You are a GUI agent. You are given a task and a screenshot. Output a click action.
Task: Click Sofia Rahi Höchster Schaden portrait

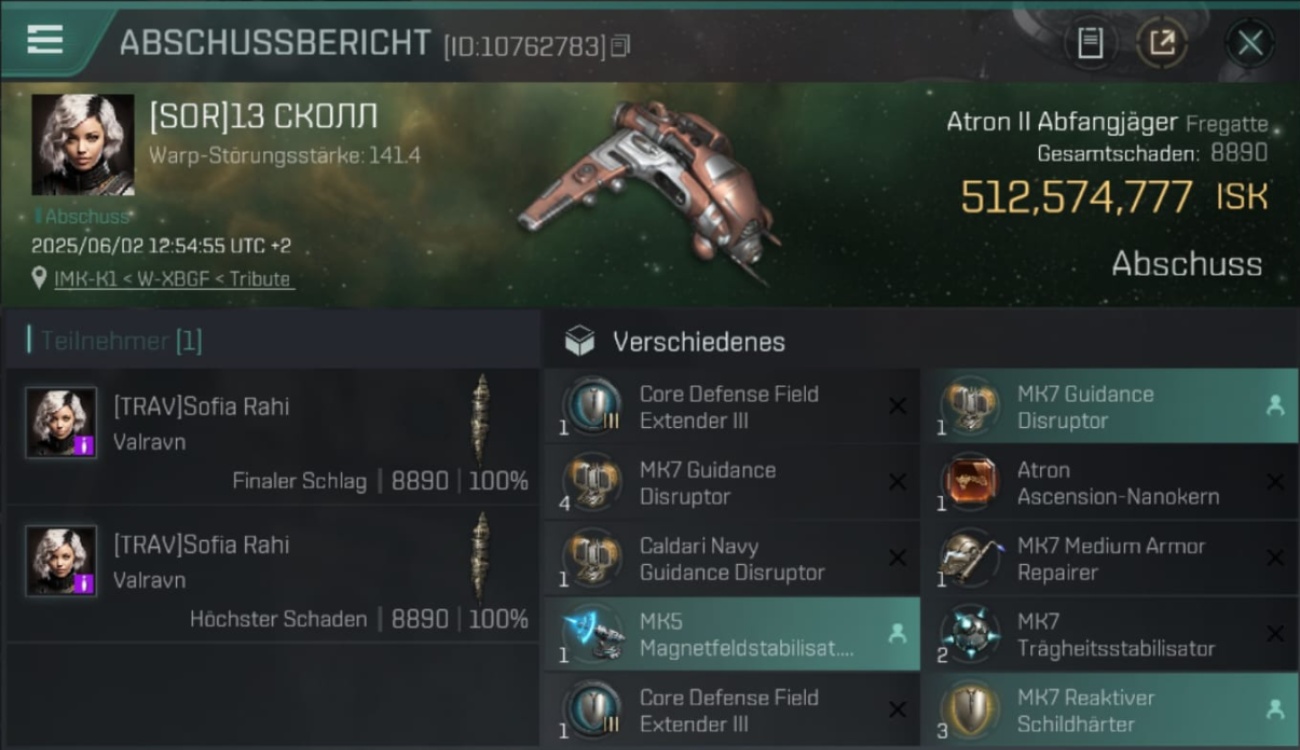pyautogui.click(x=61, y=562)
